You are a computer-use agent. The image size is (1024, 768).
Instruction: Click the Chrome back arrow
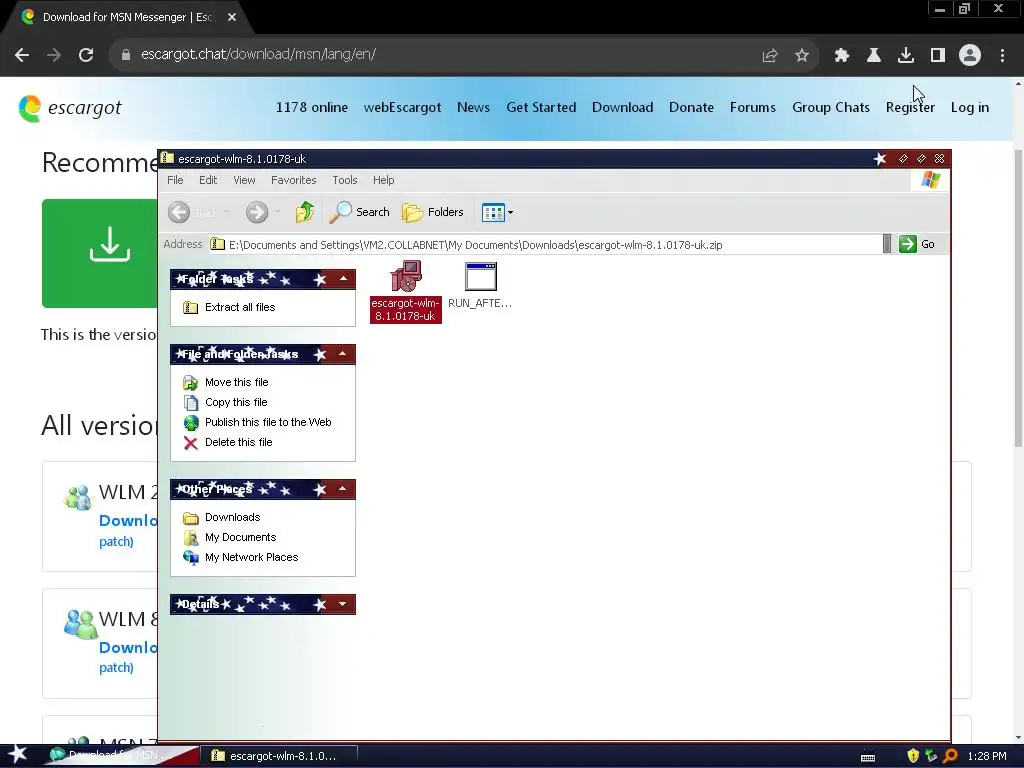[22, 55]
